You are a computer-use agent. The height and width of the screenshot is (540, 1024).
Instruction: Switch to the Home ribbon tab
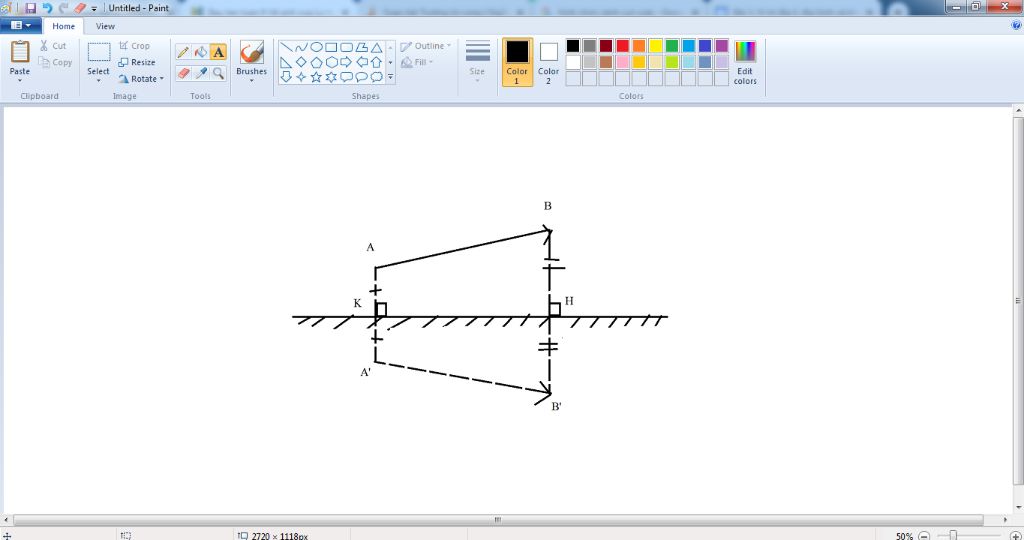(x=63, y=26)
